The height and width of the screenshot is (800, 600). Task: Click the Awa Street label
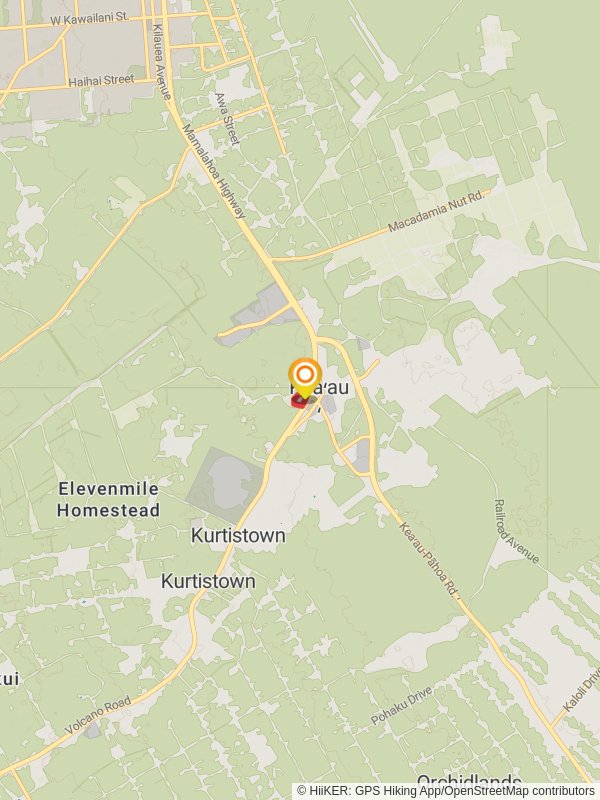tap(227, 118)
